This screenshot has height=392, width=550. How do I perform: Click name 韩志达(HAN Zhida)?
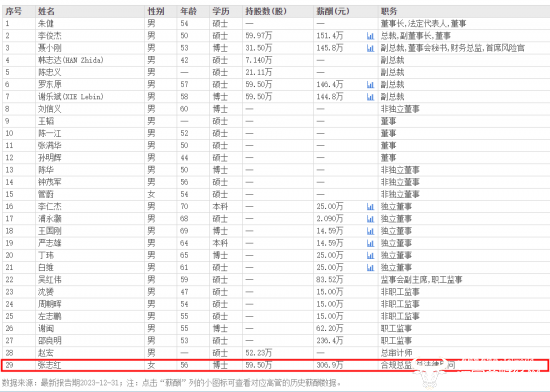coord(71,60)
